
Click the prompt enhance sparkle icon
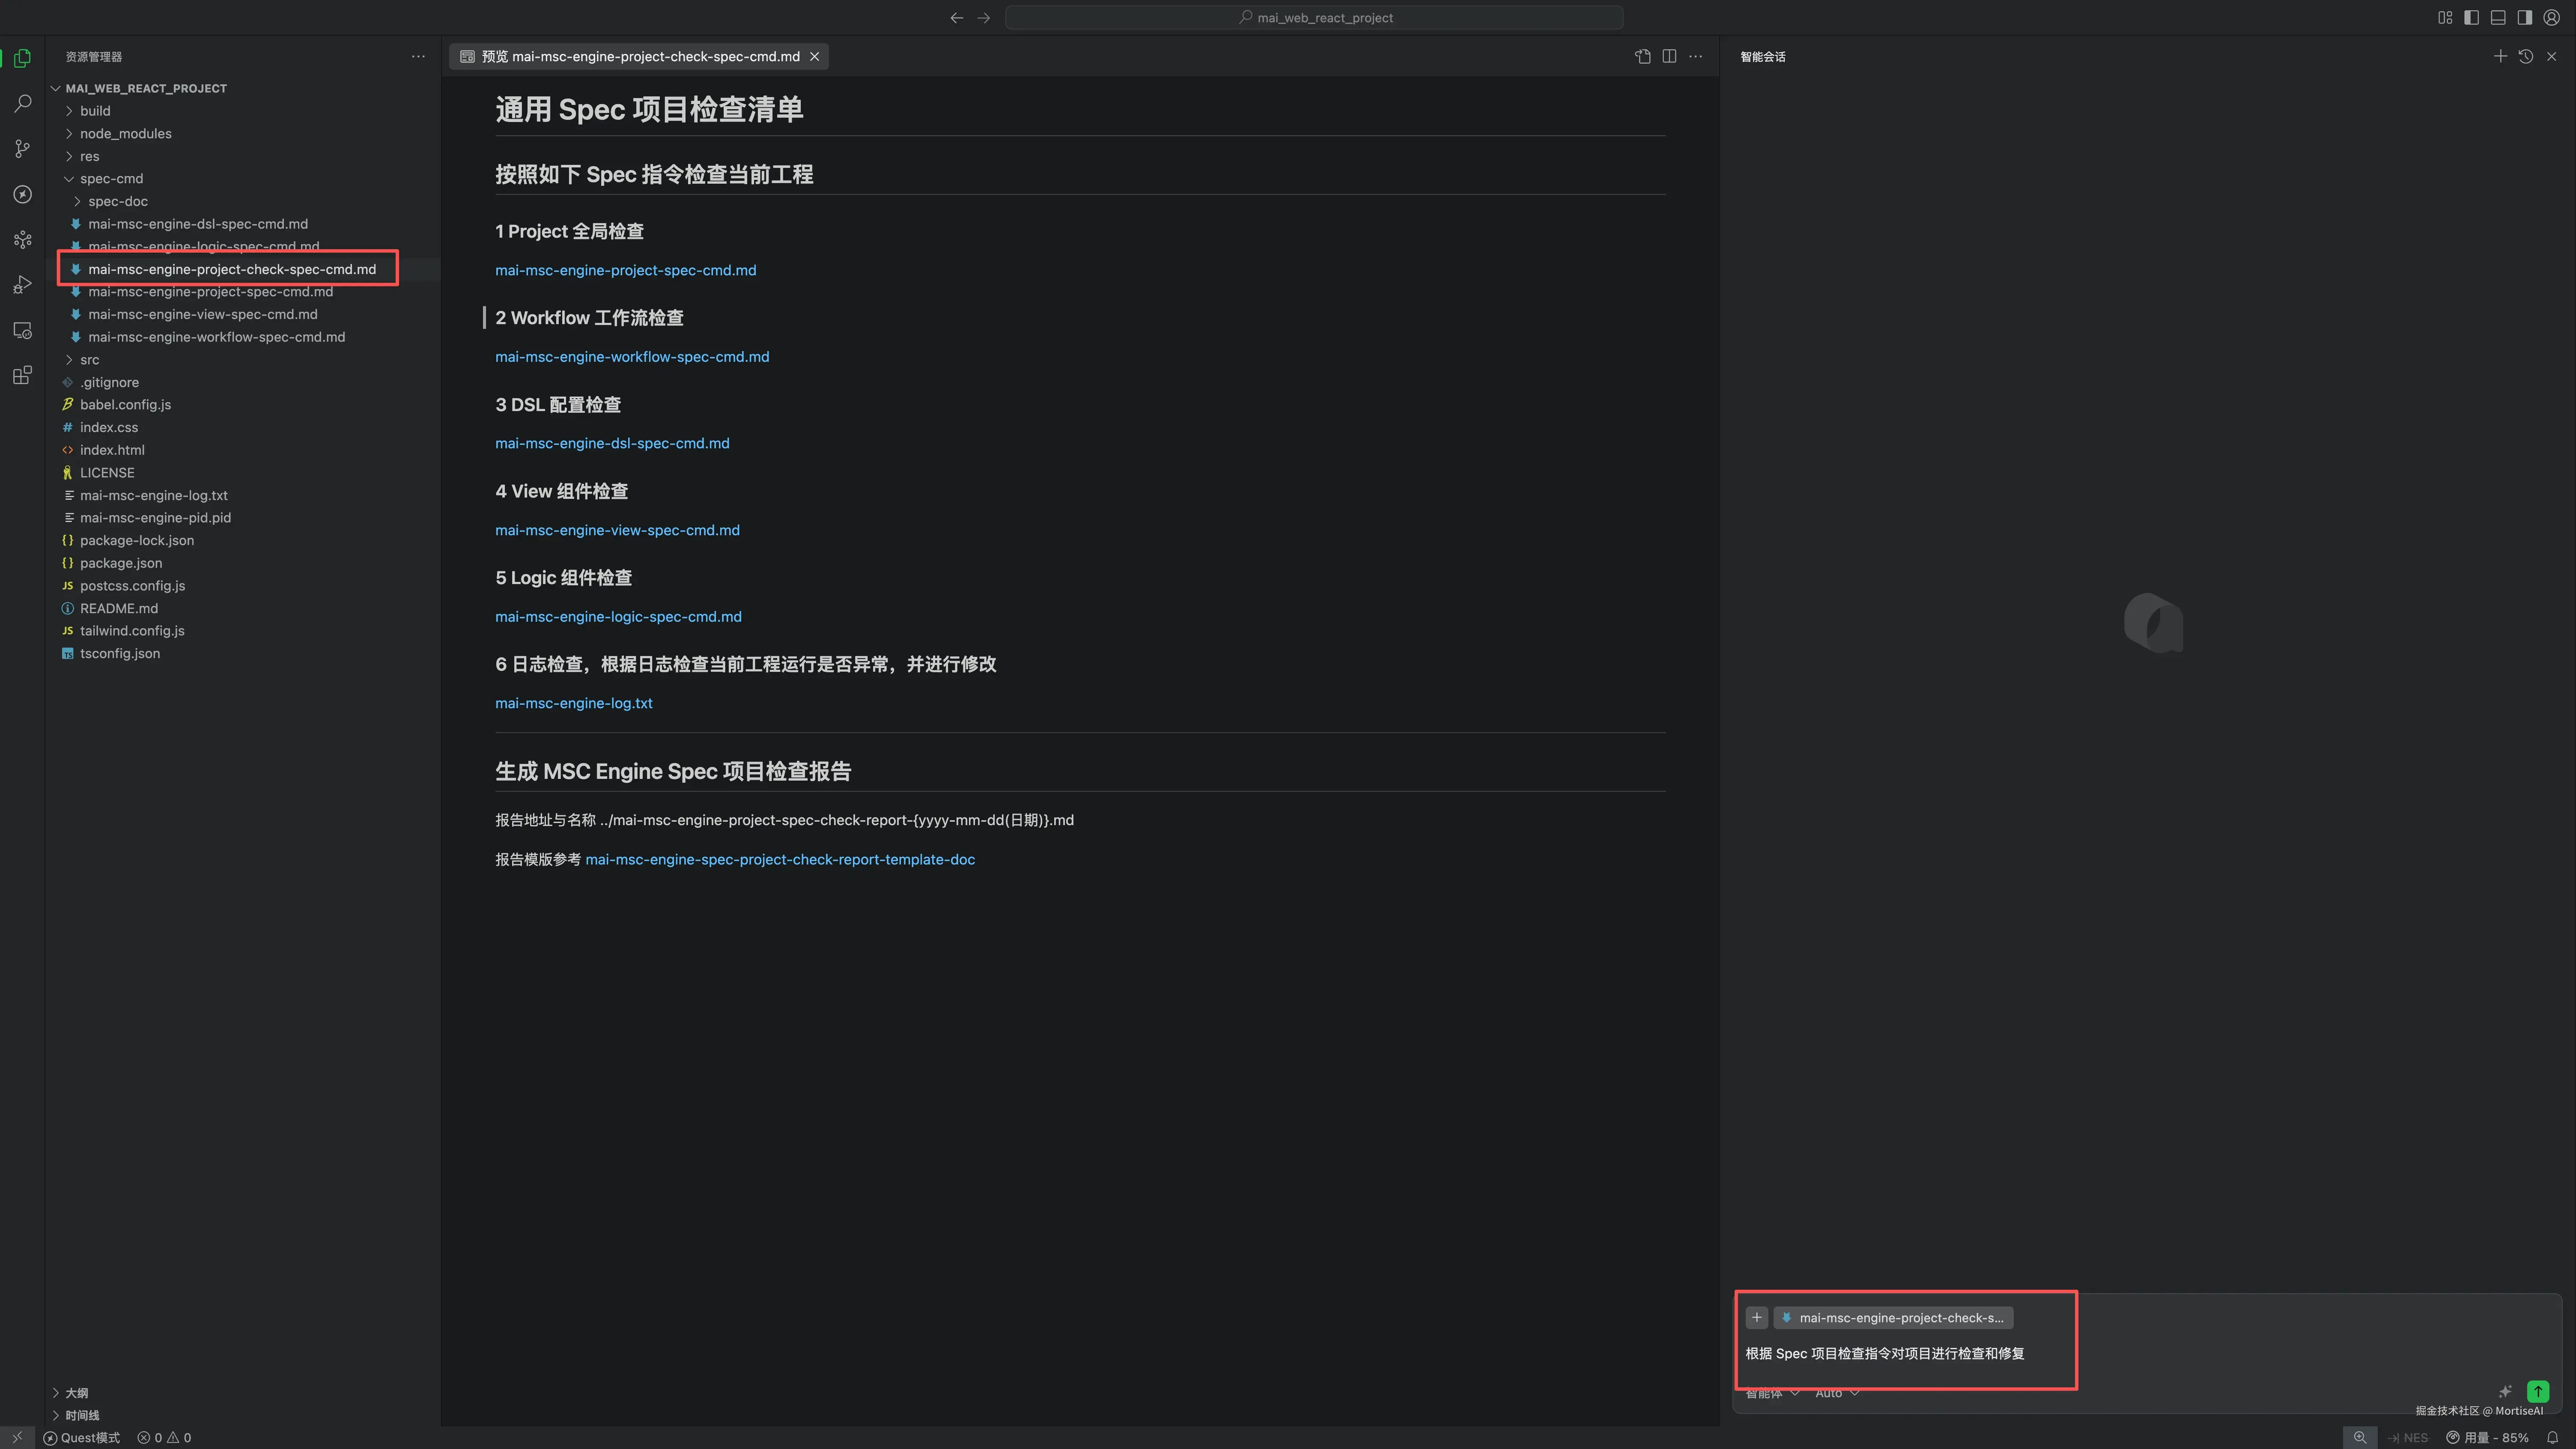point(2505,1391)
